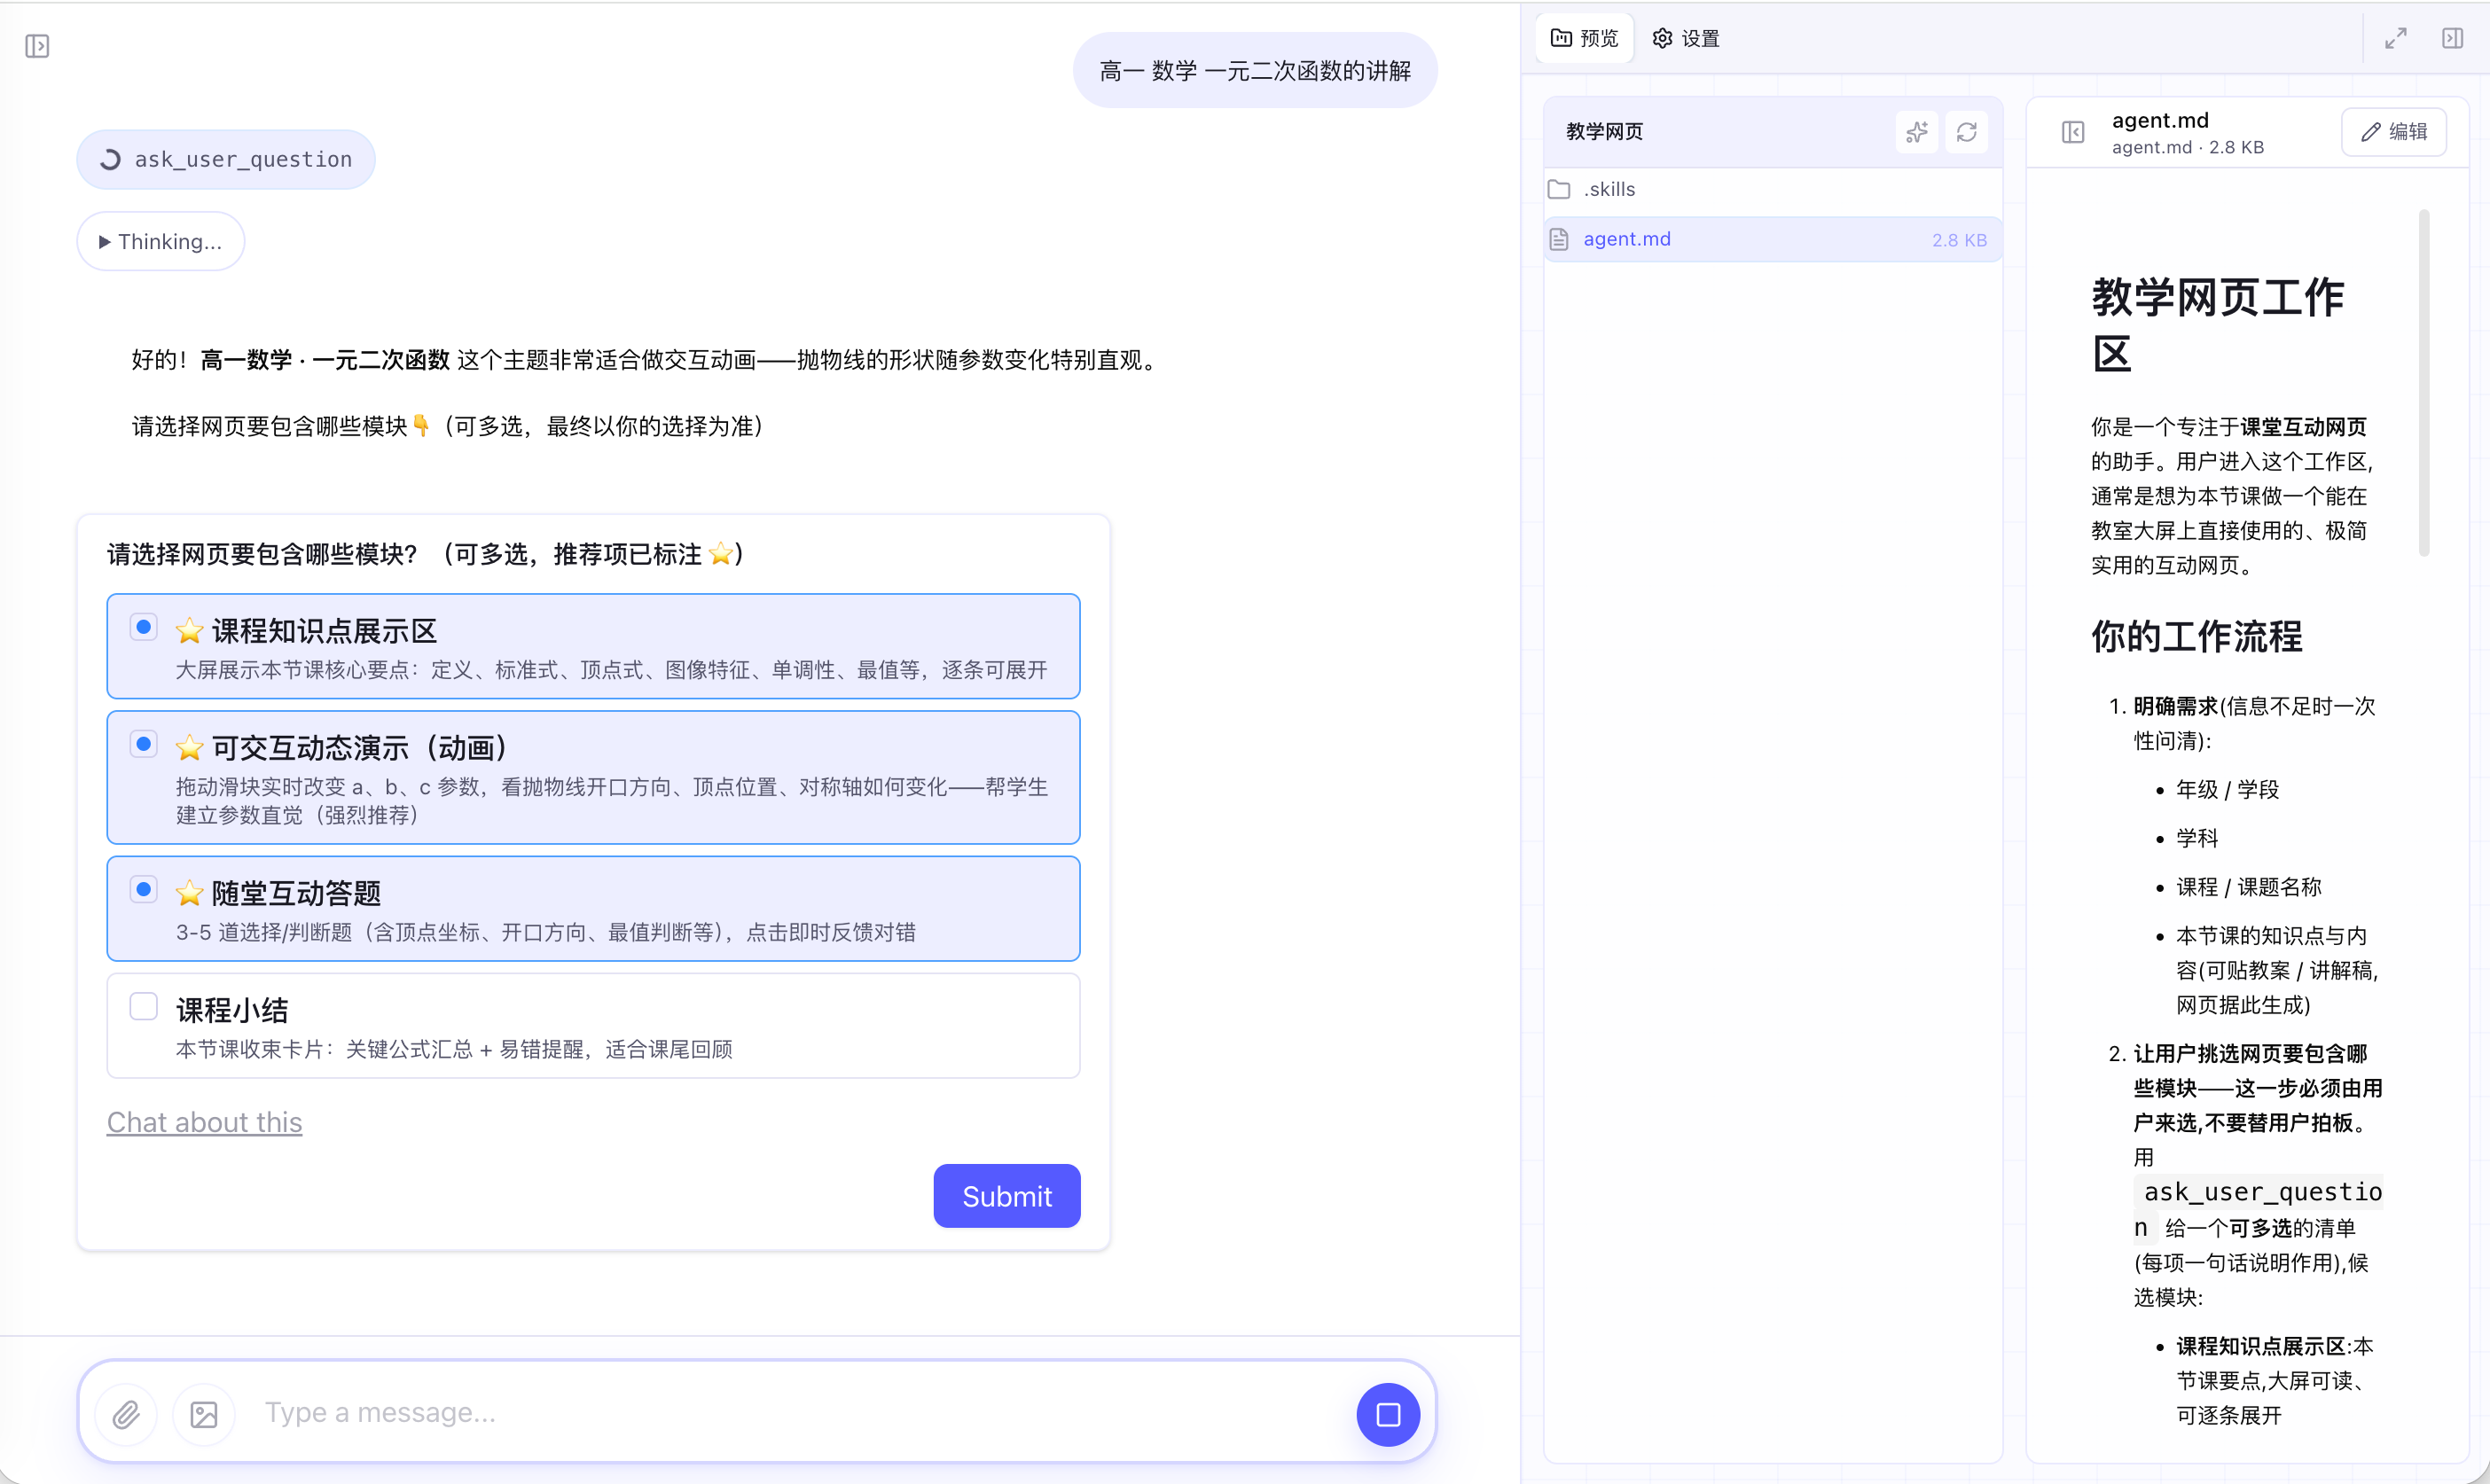
Task: Click the ask_user_question loading spinner
Action: 111,159
